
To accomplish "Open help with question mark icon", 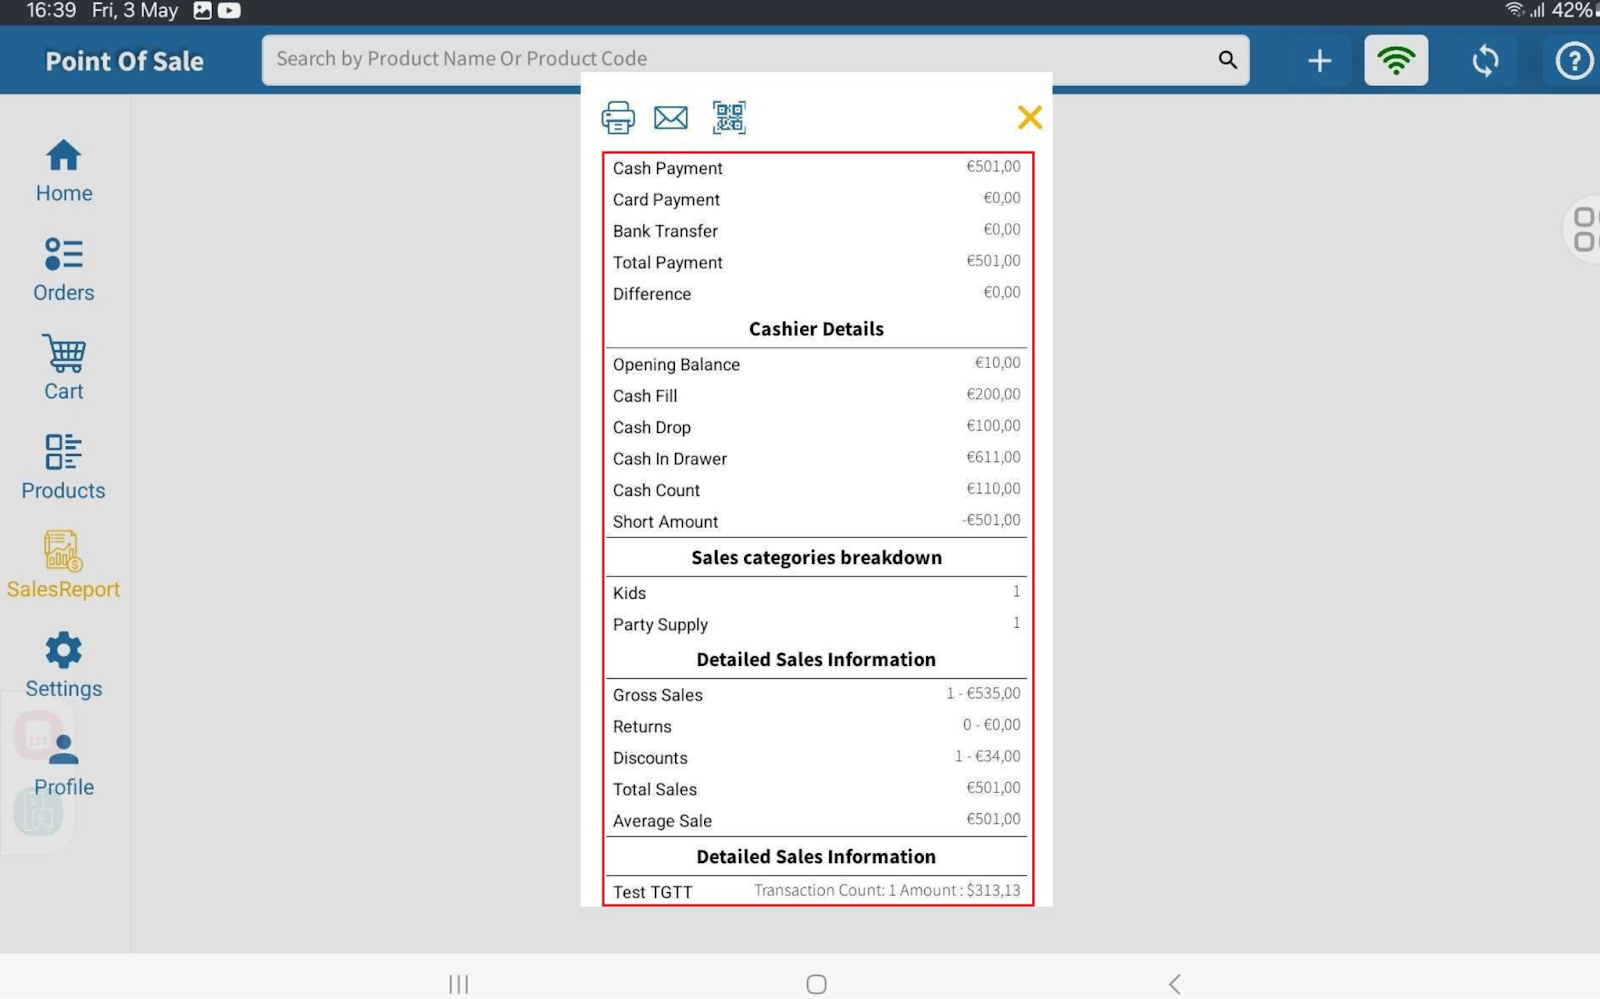I will 1573,61.
